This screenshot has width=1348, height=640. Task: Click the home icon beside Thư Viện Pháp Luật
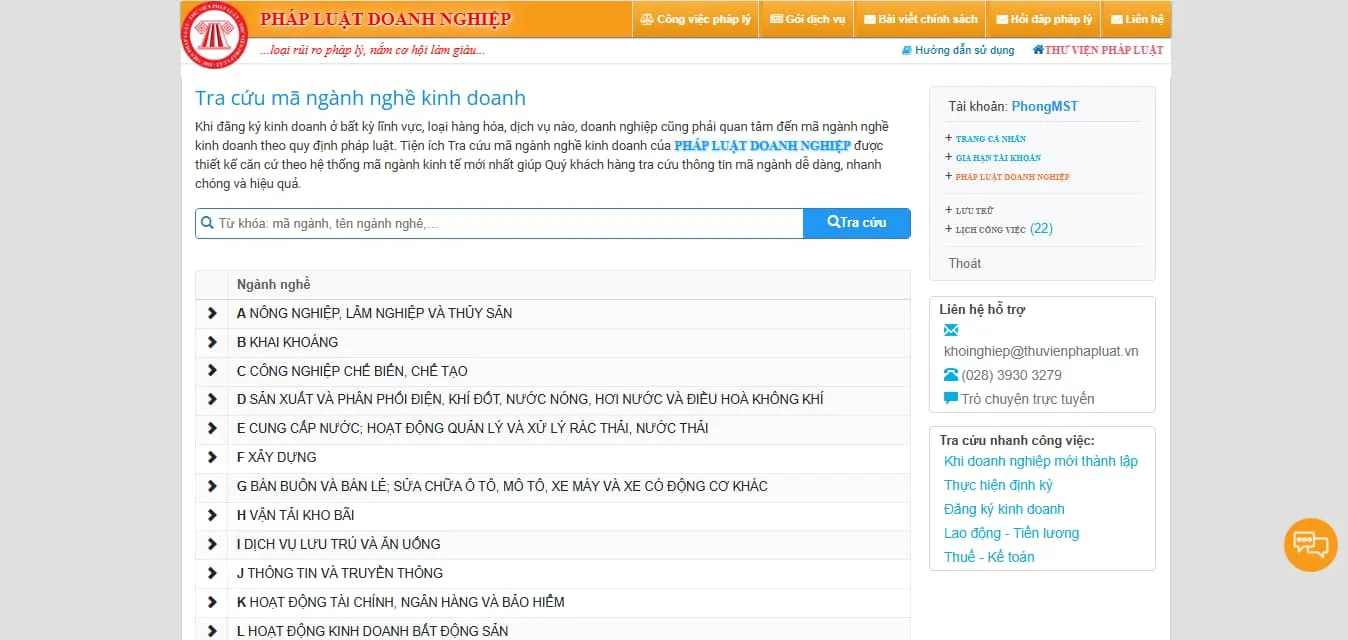tap(1038, 50)
